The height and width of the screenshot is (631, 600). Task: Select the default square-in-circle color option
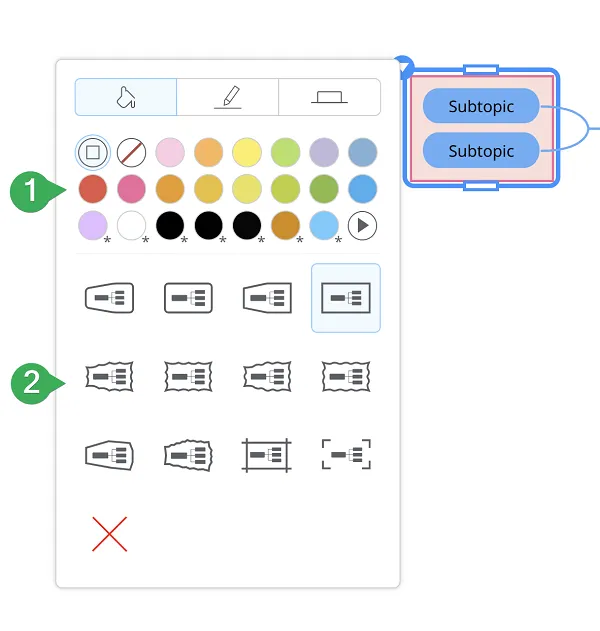coord(93,153)
